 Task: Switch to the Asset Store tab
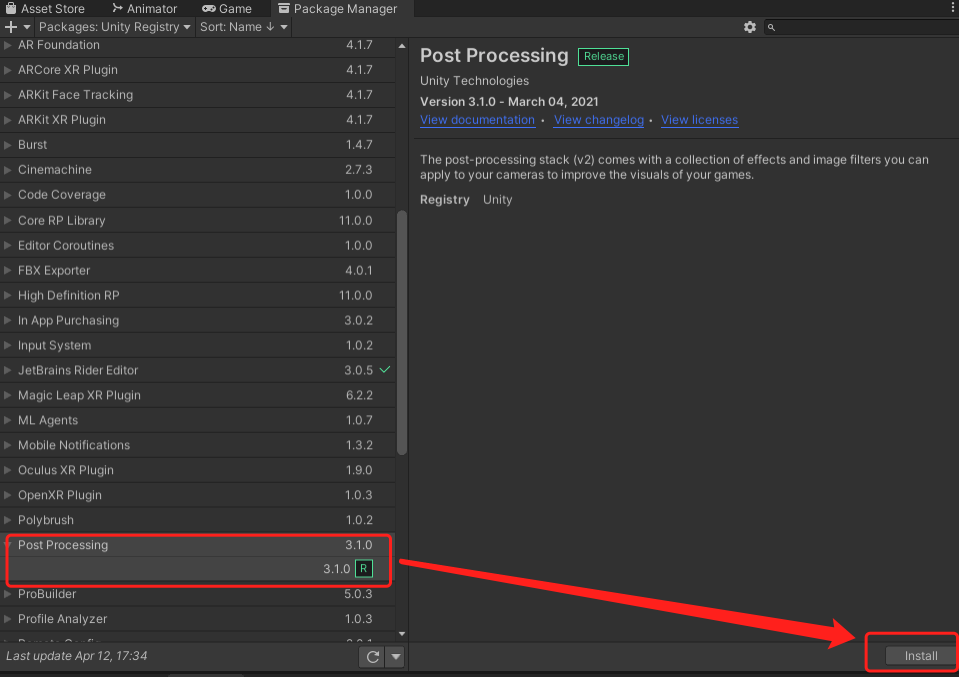(45, 9)
